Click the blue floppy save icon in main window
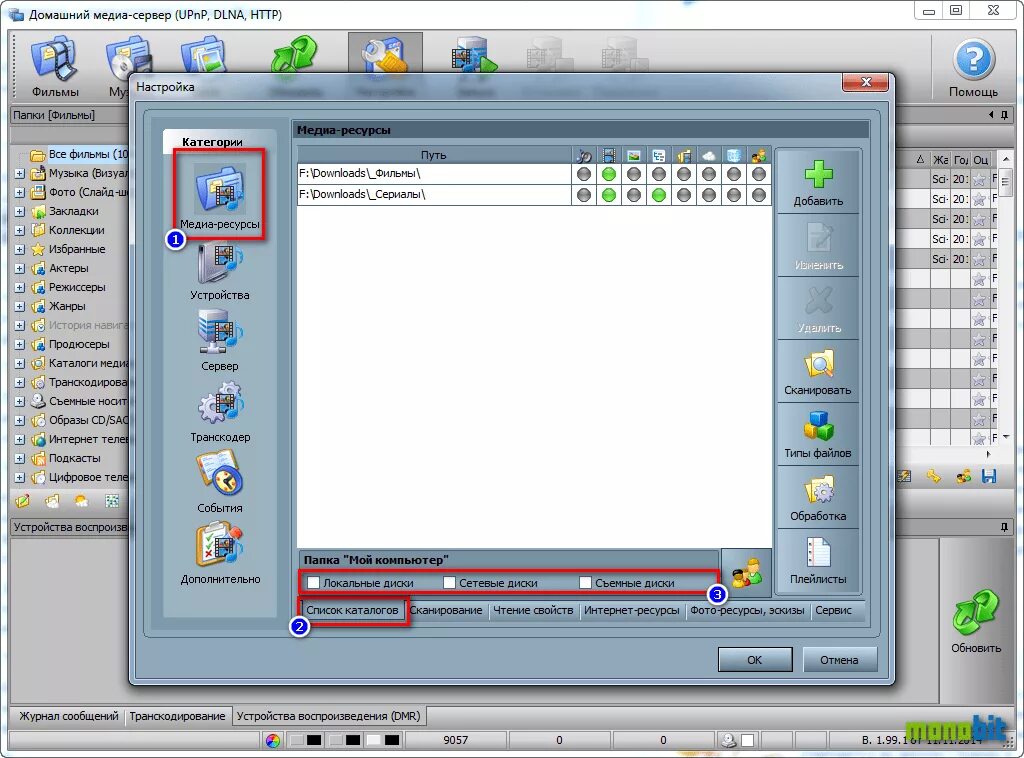 (989, 477)
